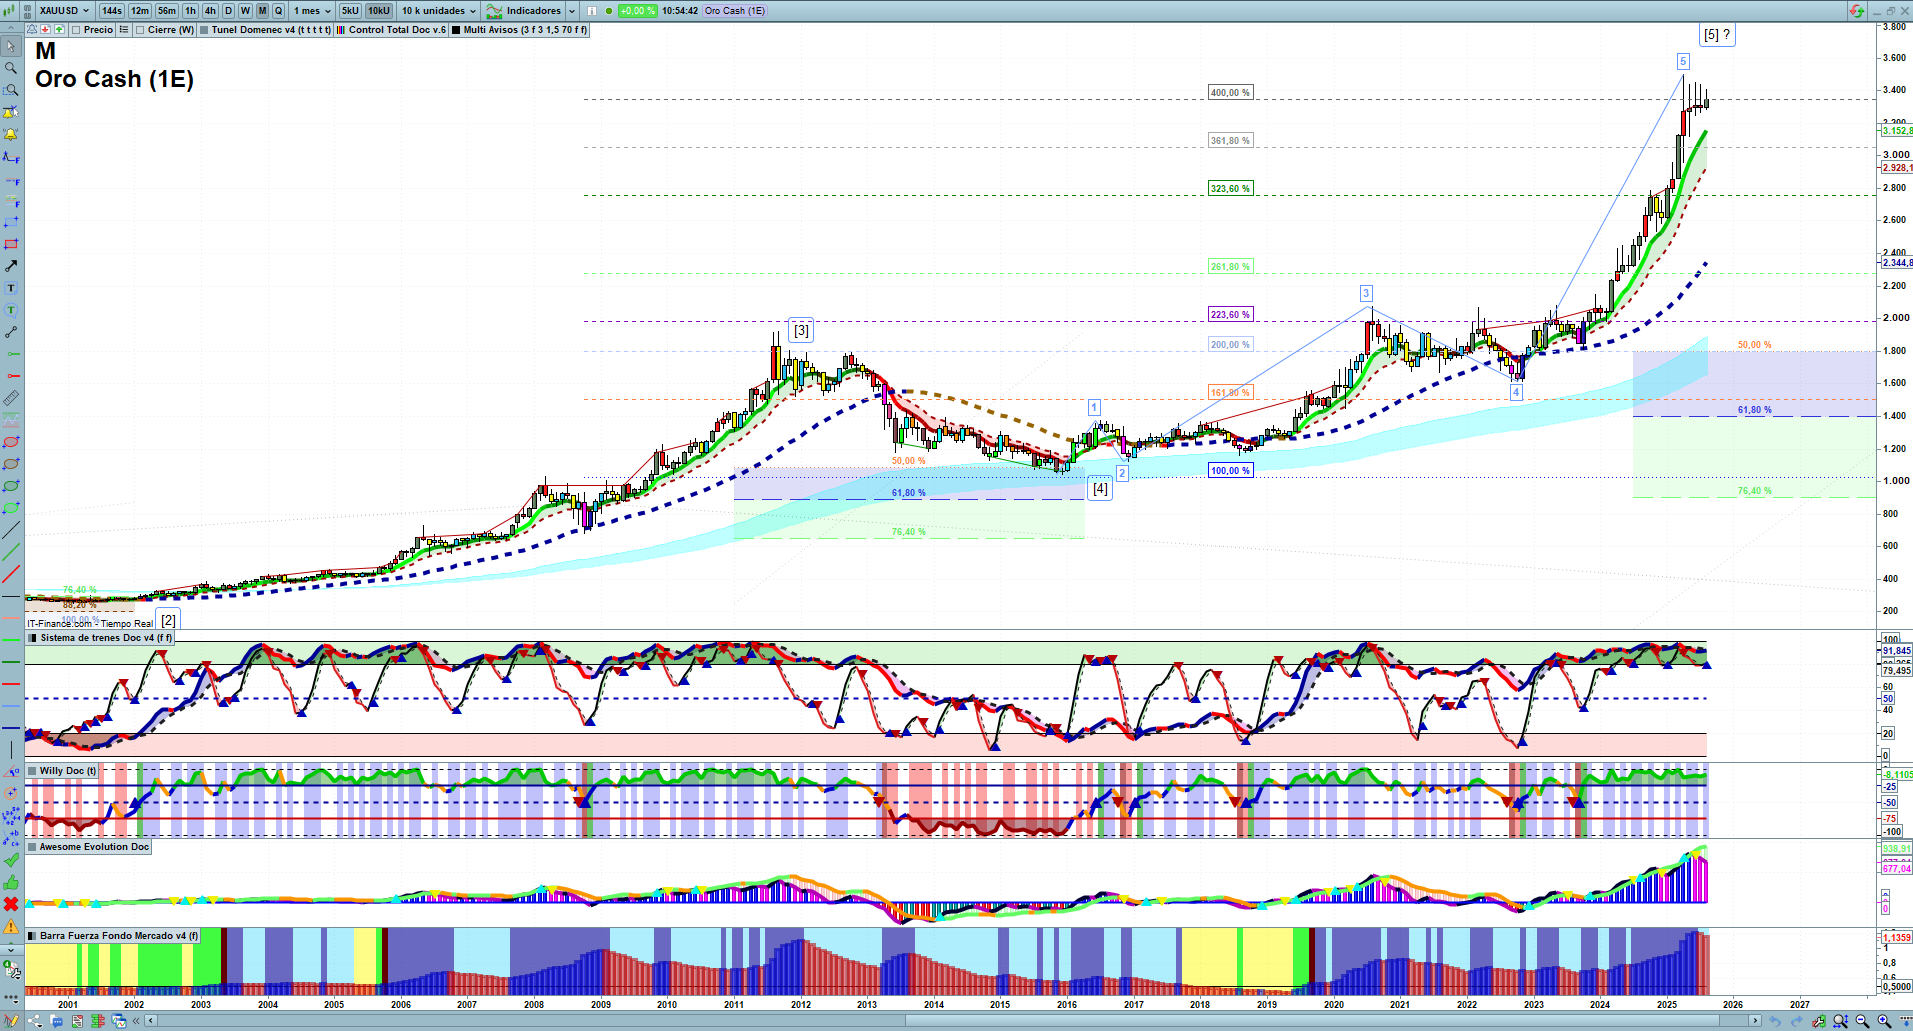
Task: Click the Indicadores button
Action: click(x=524, y=11)
